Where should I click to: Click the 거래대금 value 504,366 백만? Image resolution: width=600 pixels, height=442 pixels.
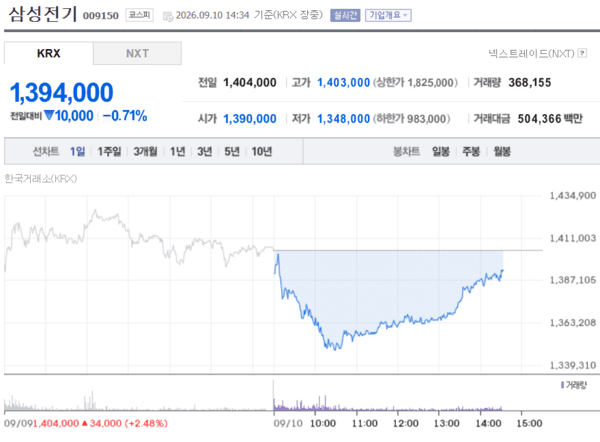point(550,119)
